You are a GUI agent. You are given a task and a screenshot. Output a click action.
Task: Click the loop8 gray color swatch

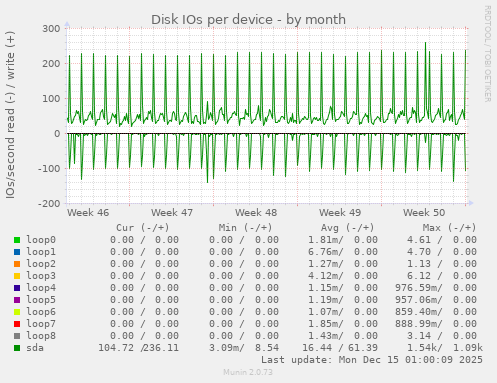click(17, 336)
